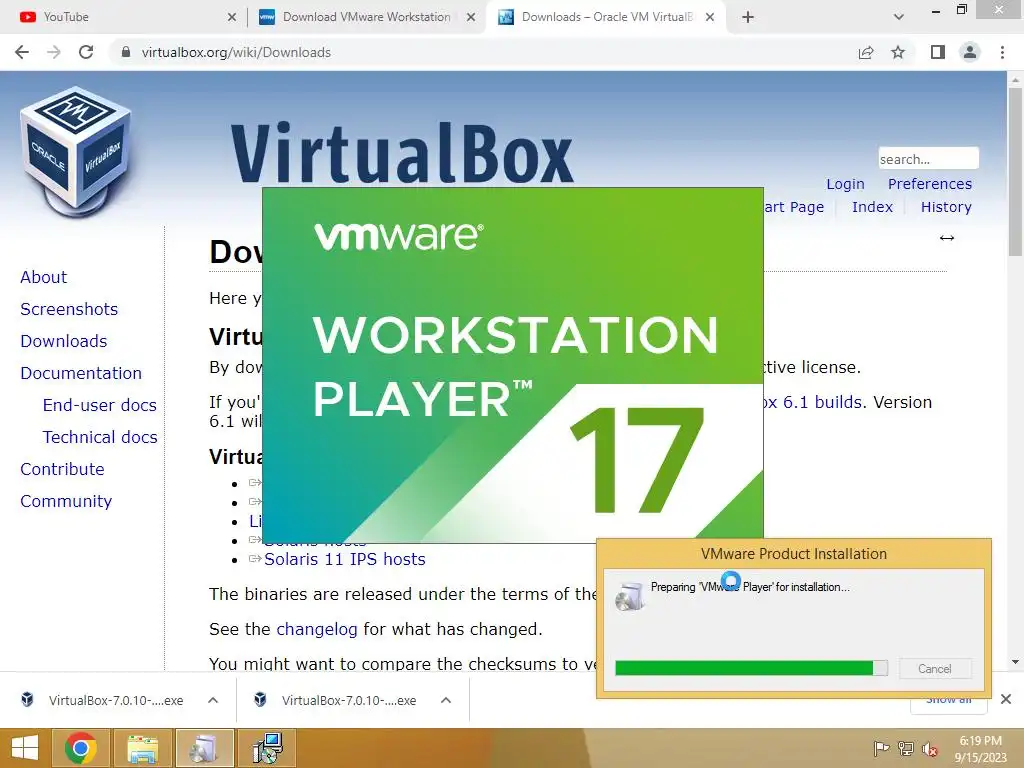Close the Oracle VM VirtualBox tab
The image size is (1024, 768).
click(x=711, y=18)
